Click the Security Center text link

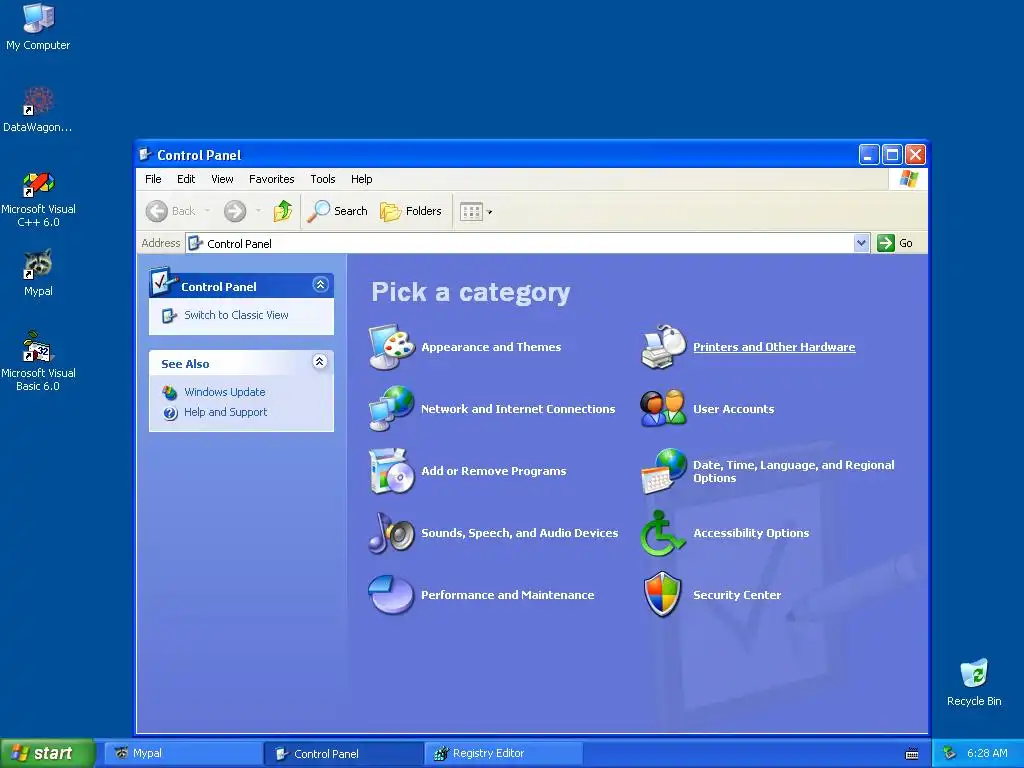coord(737,595)
